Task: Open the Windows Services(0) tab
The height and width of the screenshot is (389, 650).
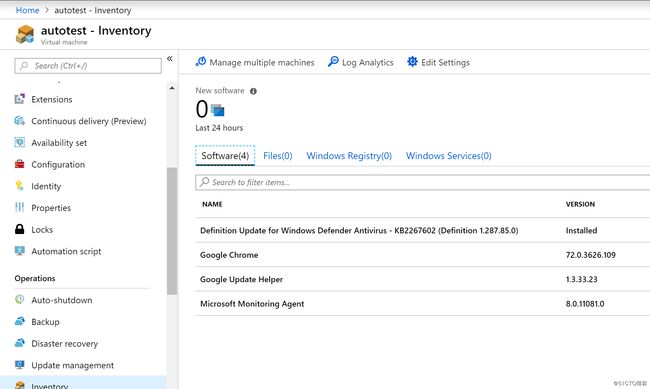Action: point(449,156)
